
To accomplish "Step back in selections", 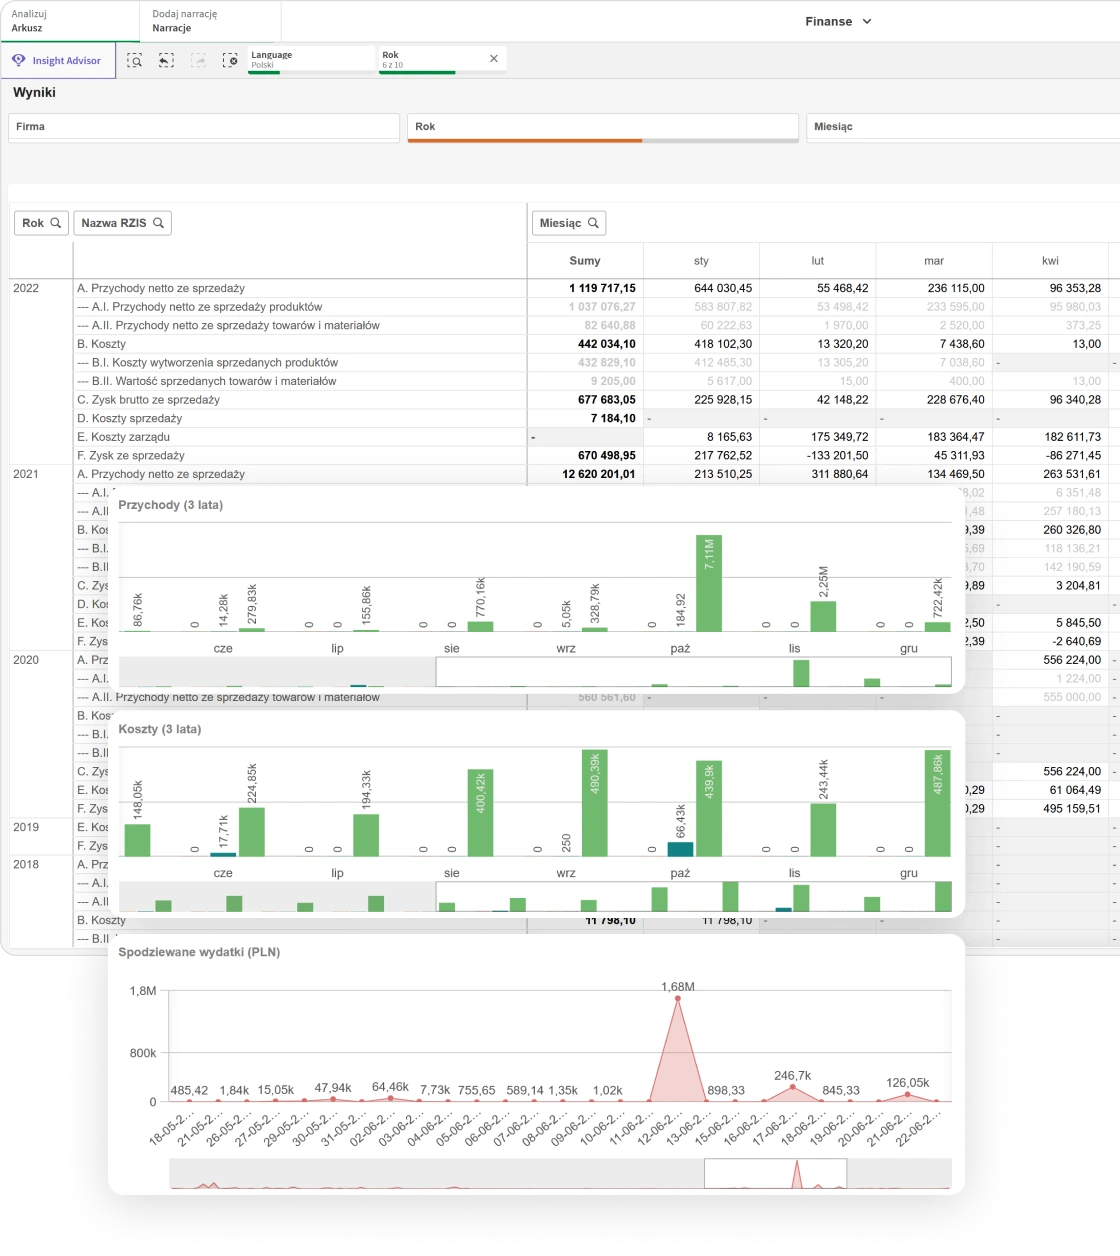I will coord(166,61).
